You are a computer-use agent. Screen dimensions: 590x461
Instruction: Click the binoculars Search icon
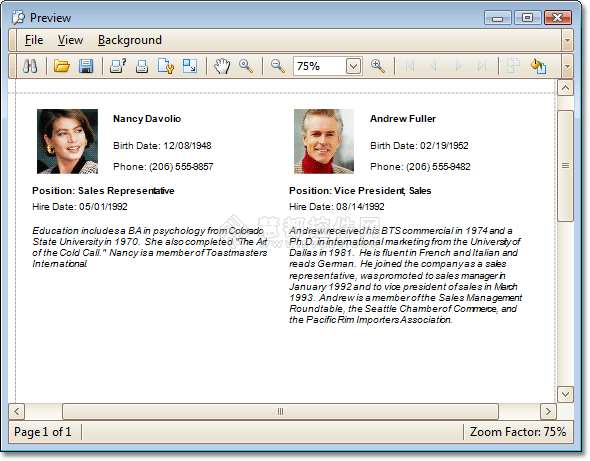[30, 66]
